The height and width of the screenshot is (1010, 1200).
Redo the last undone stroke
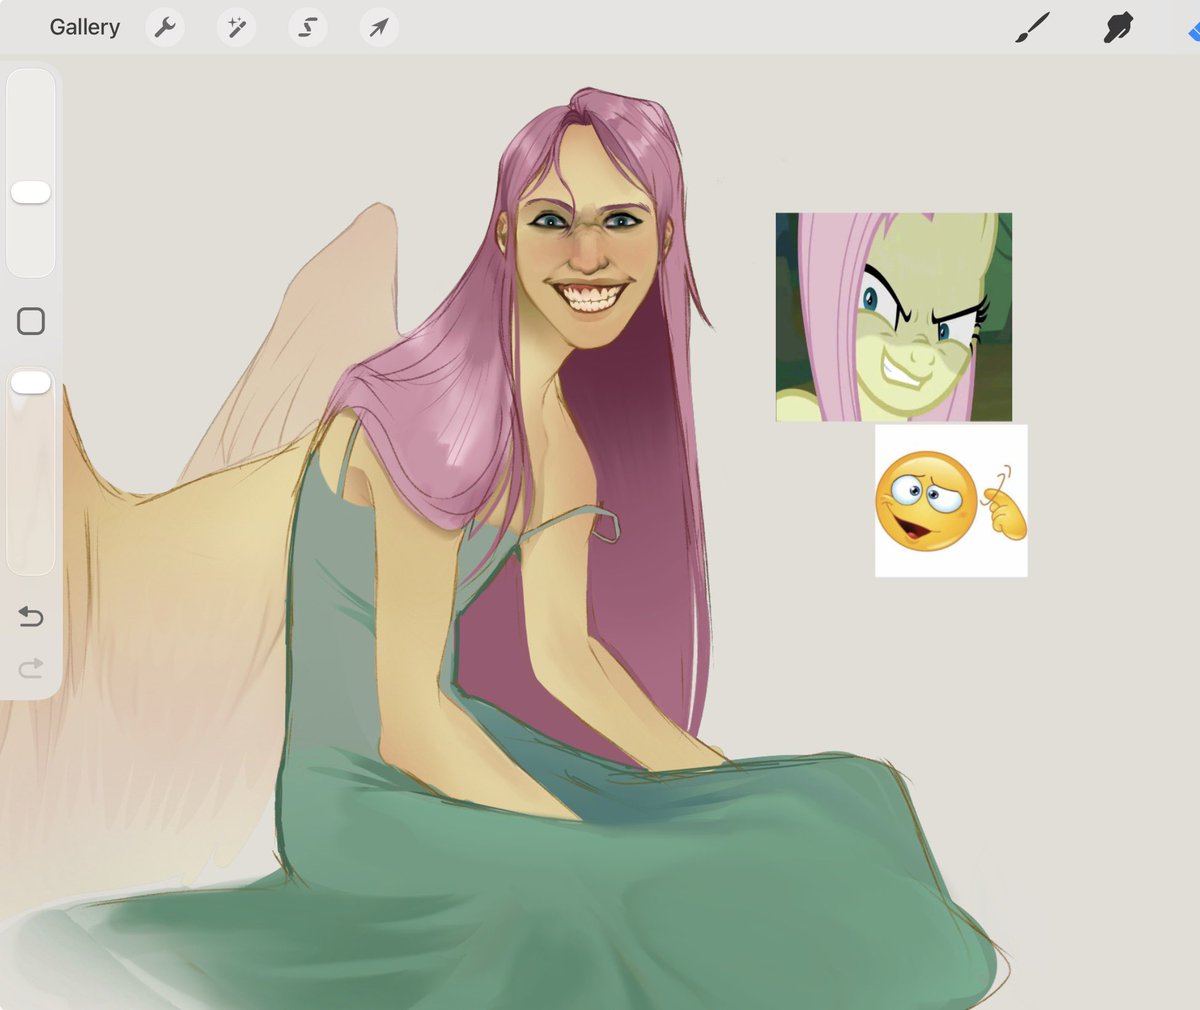[31, 667]
